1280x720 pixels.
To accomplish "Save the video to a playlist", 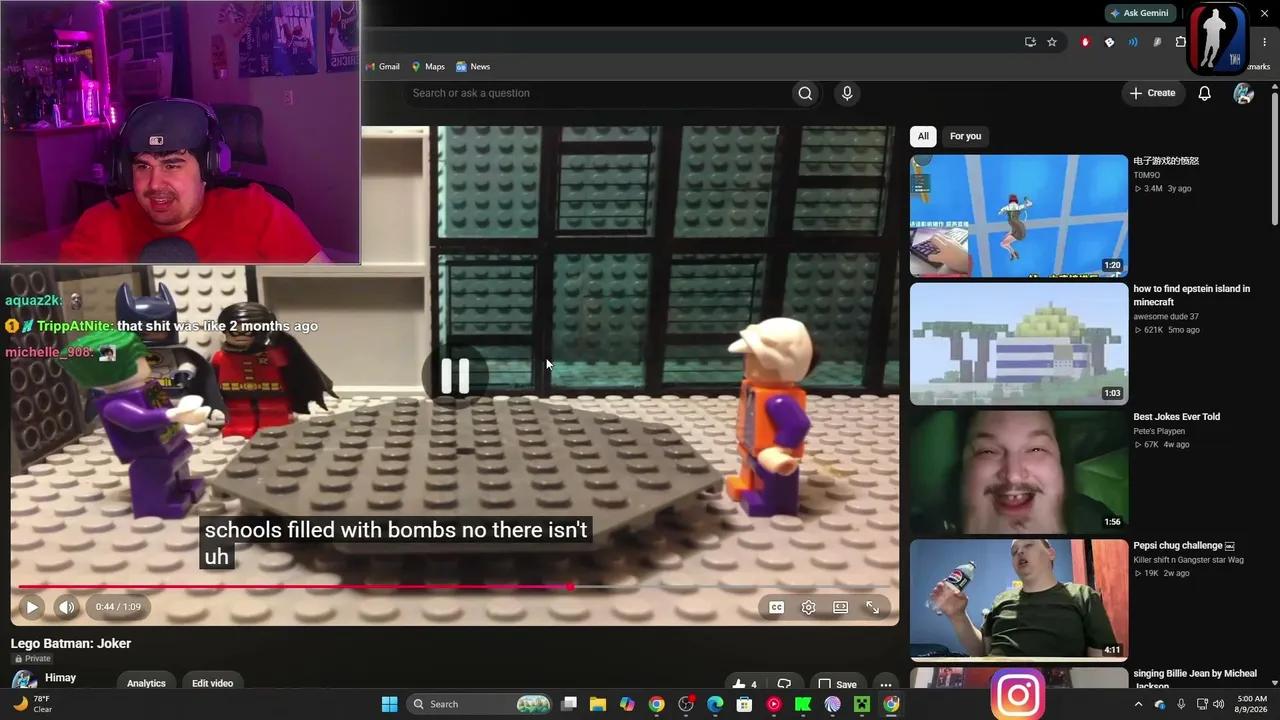I will [838, 685].
